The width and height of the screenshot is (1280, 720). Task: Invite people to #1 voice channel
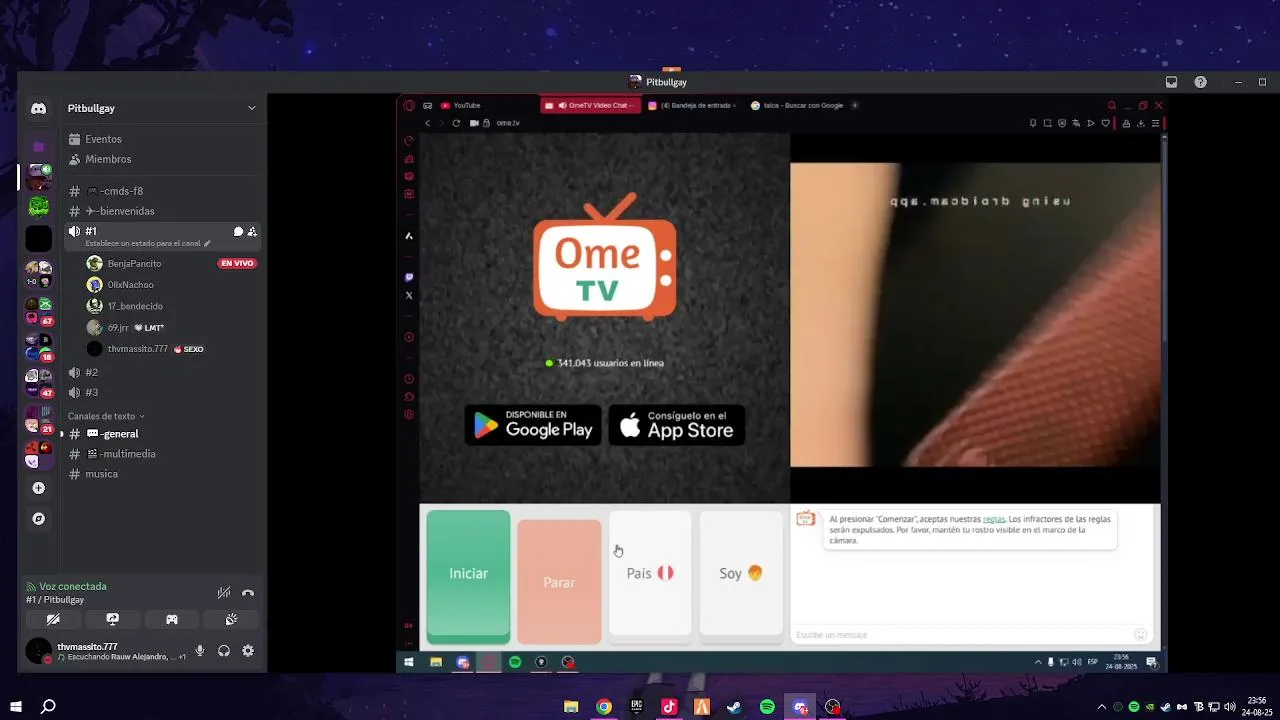pyautogui.click(x=252, y=231)
